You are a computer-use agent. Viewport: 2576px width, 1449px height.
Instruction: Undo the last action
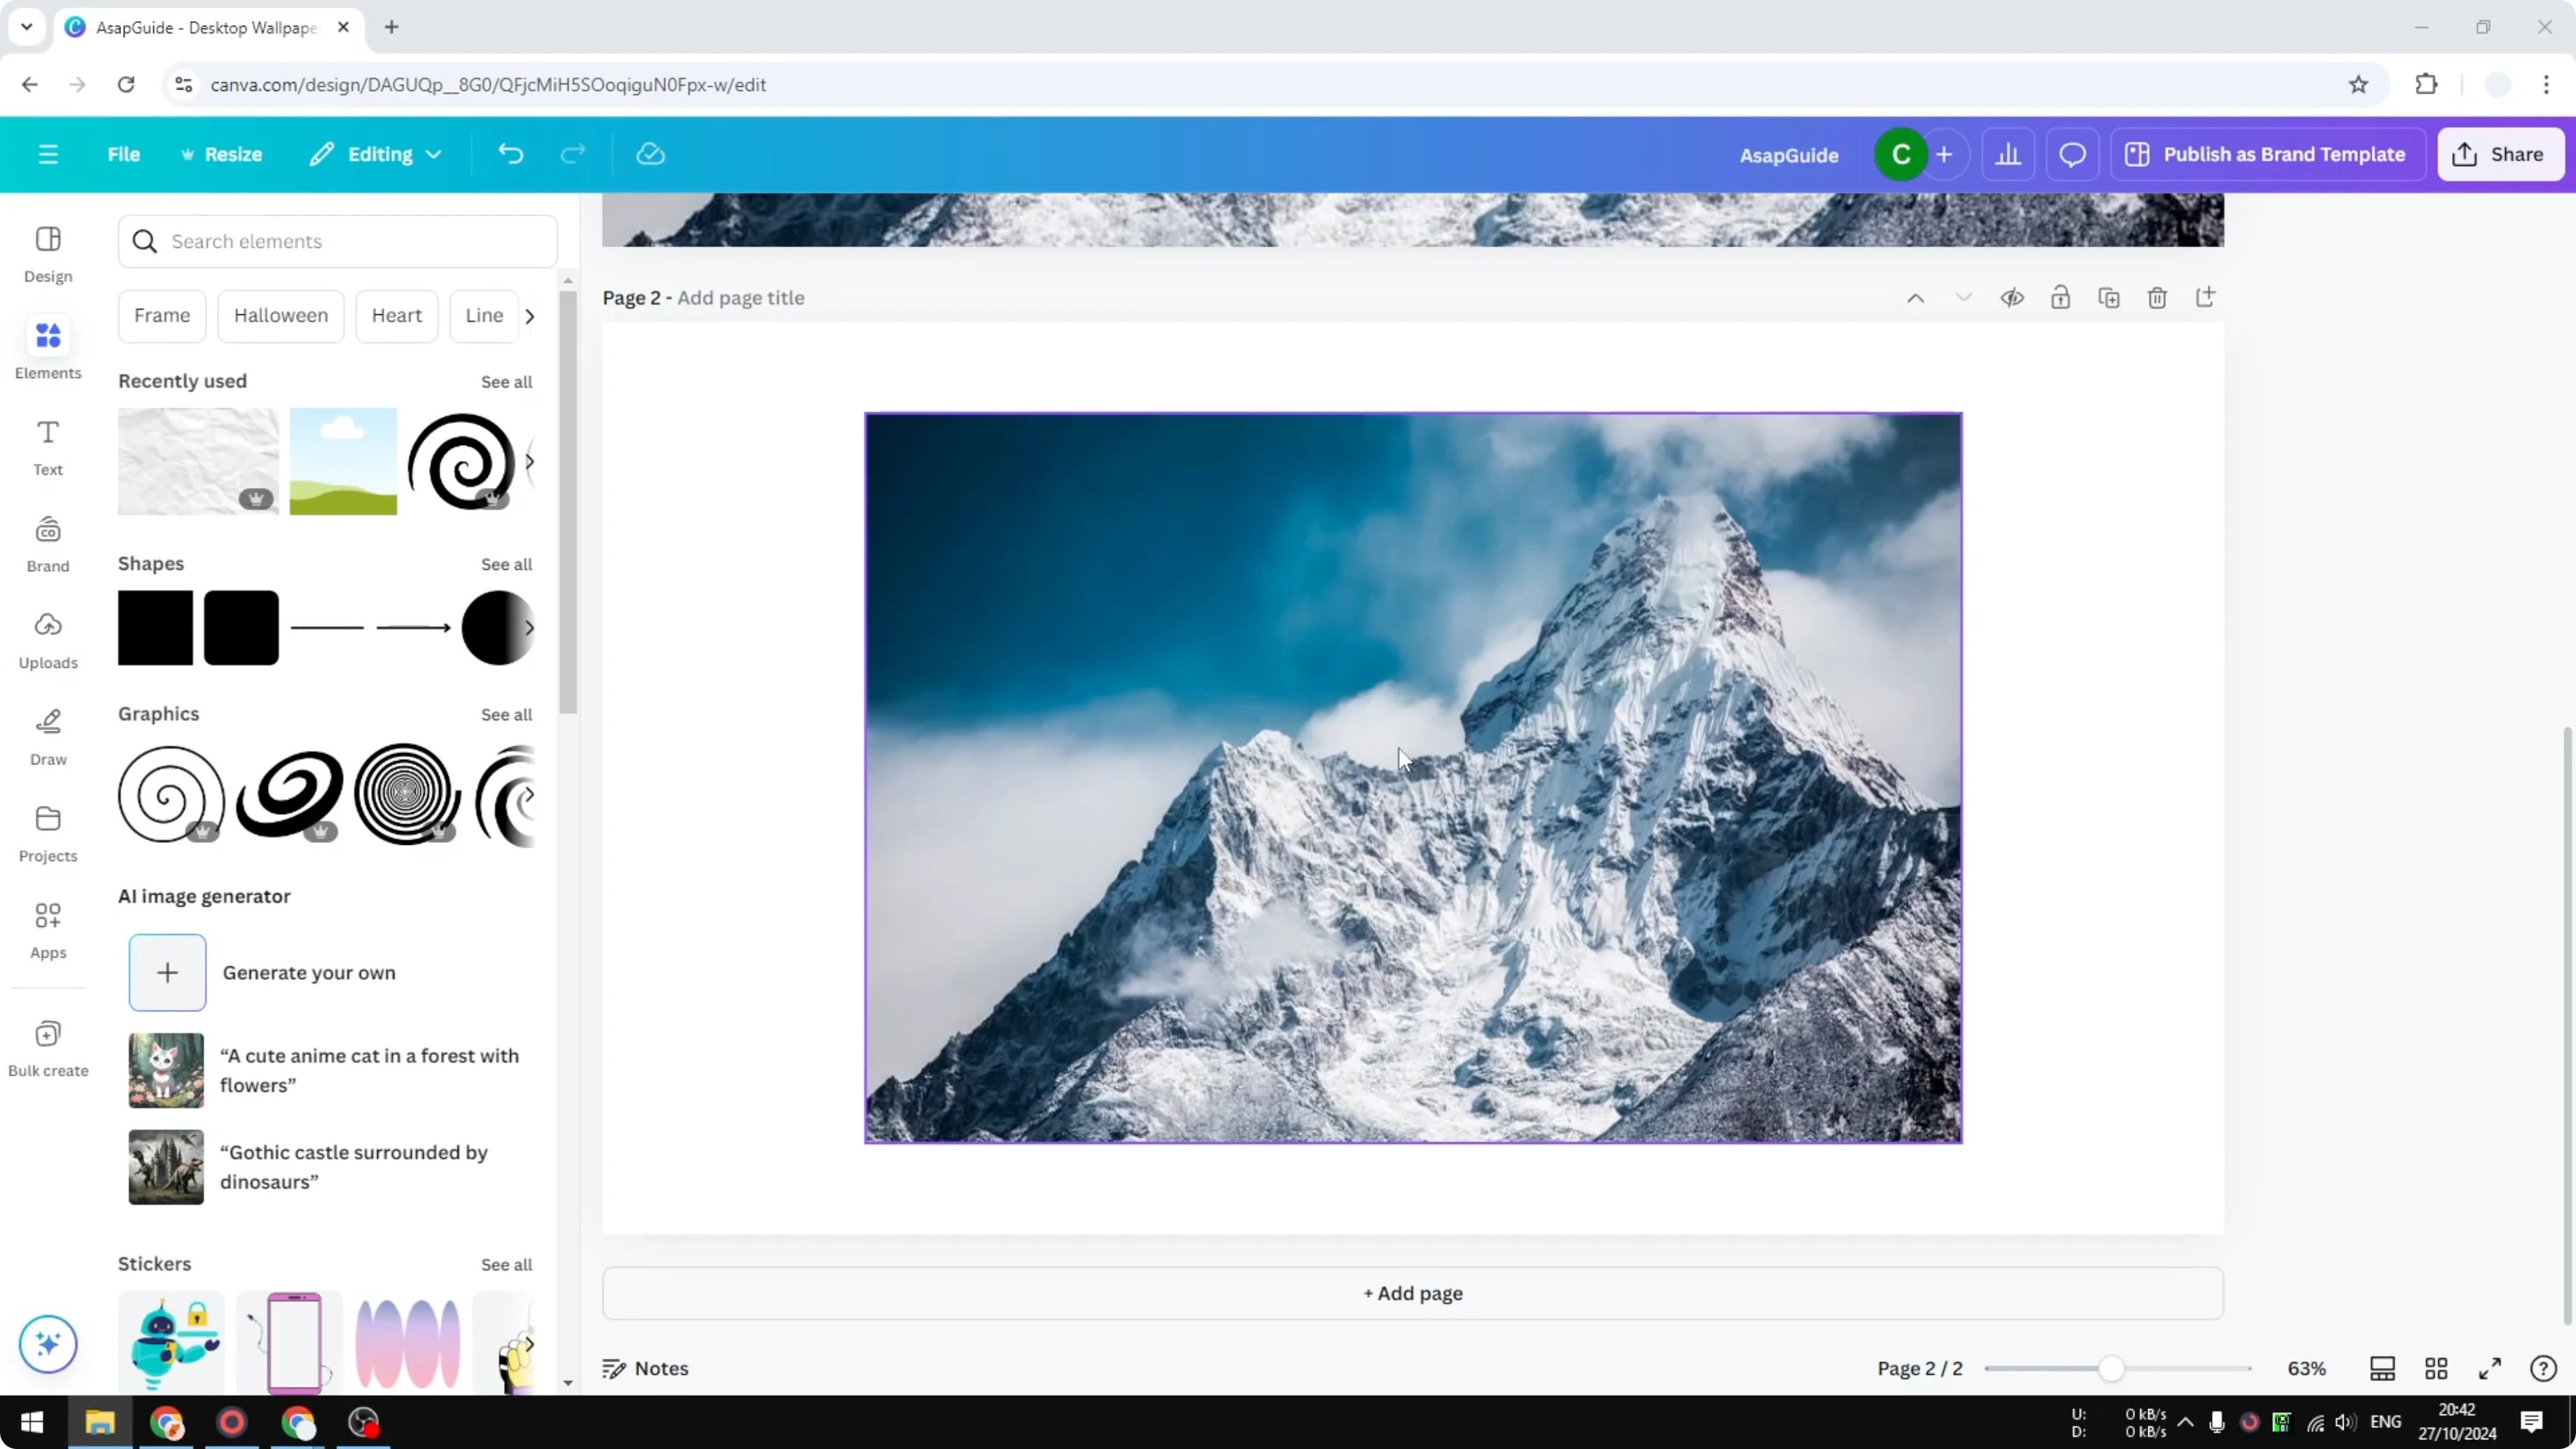click(510, 153)
